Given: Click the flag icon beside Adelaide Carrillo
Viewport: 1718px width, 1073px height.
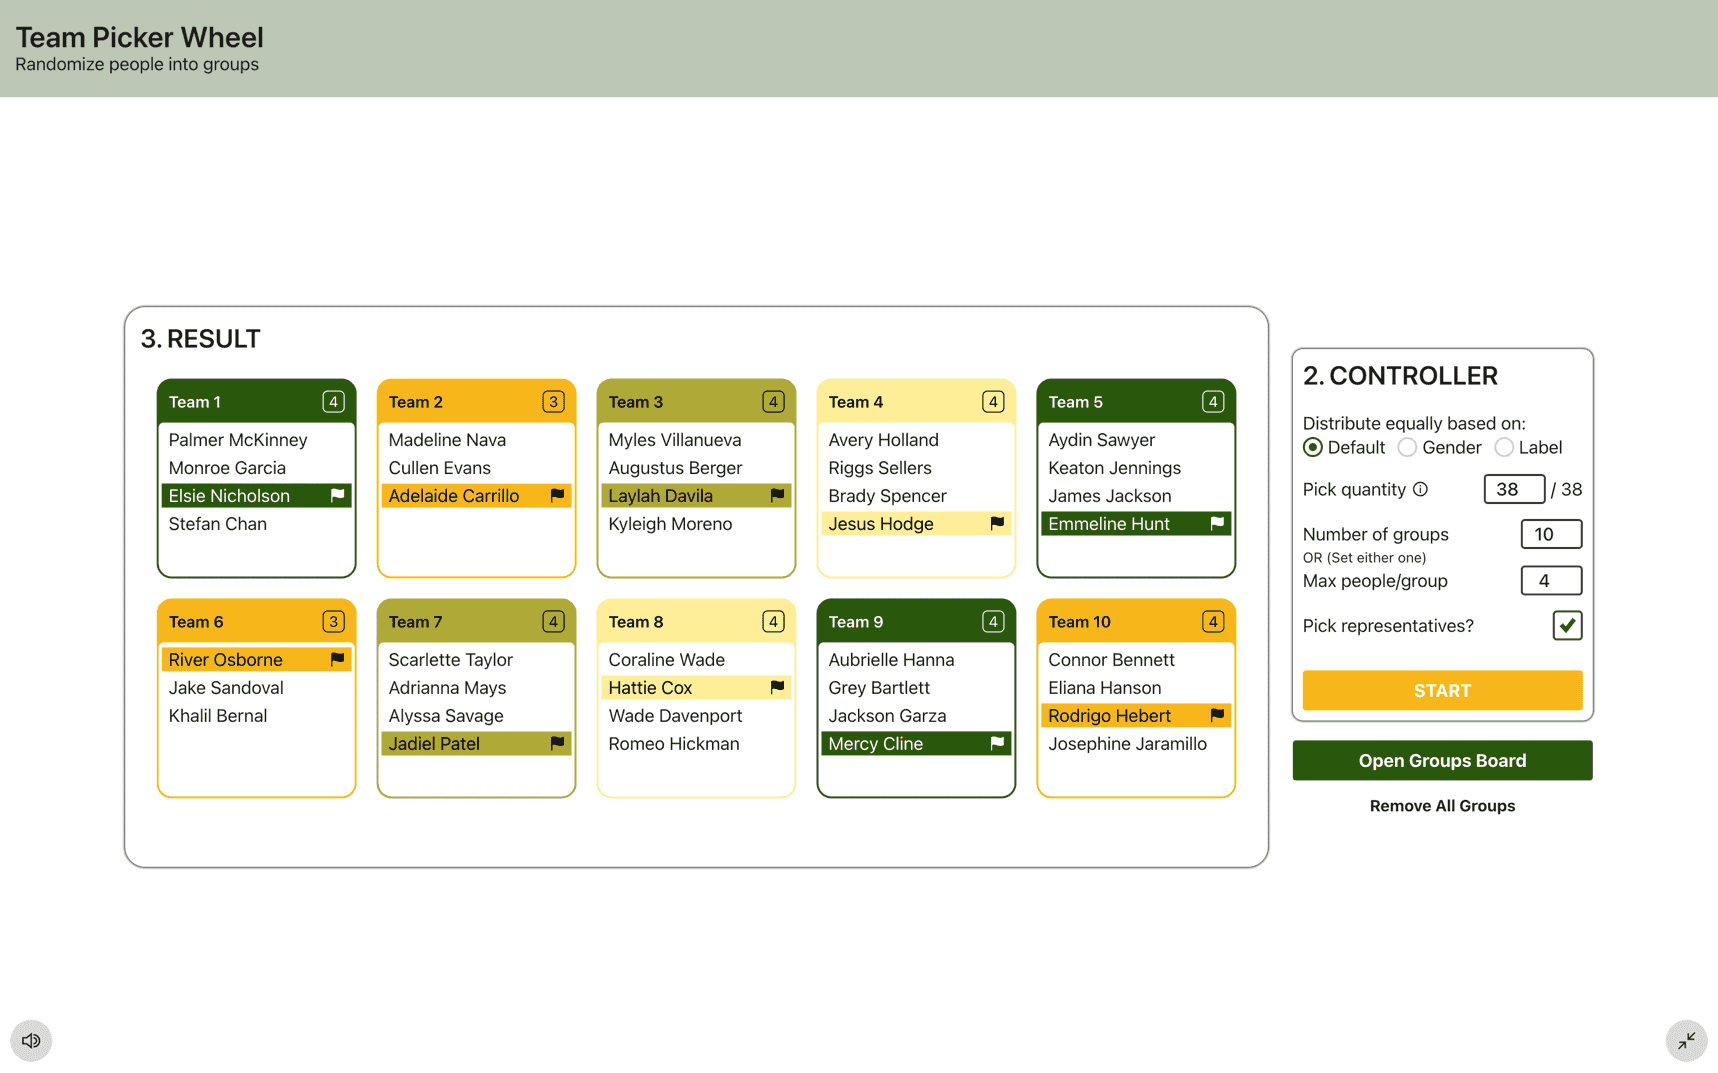Looking at the screenshot, I should [557, 495].
